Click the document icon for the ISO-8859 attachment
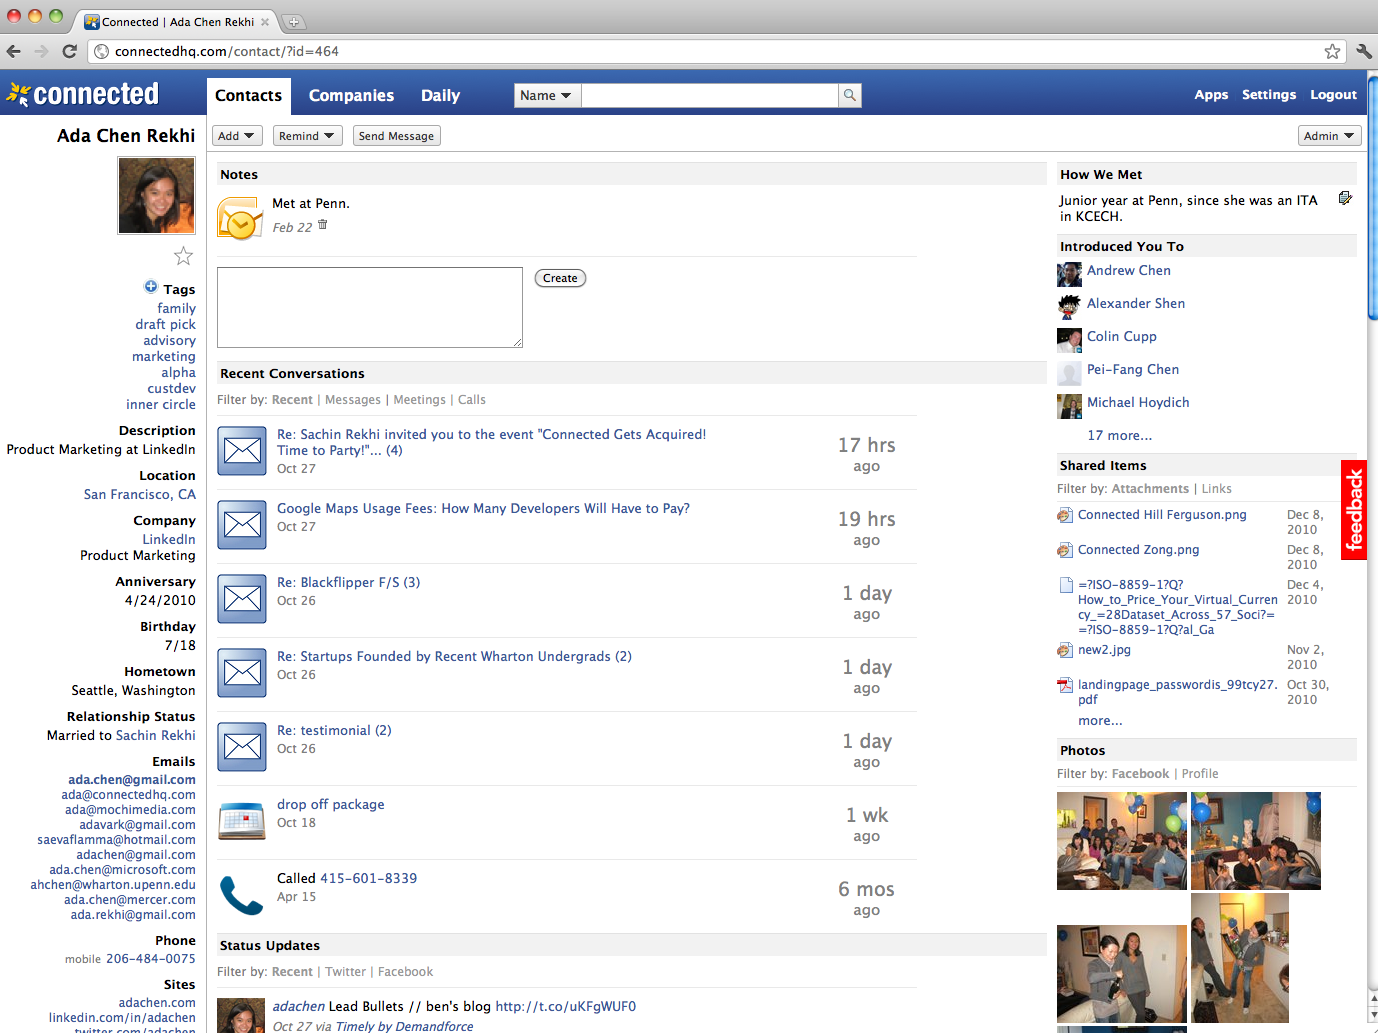This screenshot has height=1033, width=1378. 1066,585
